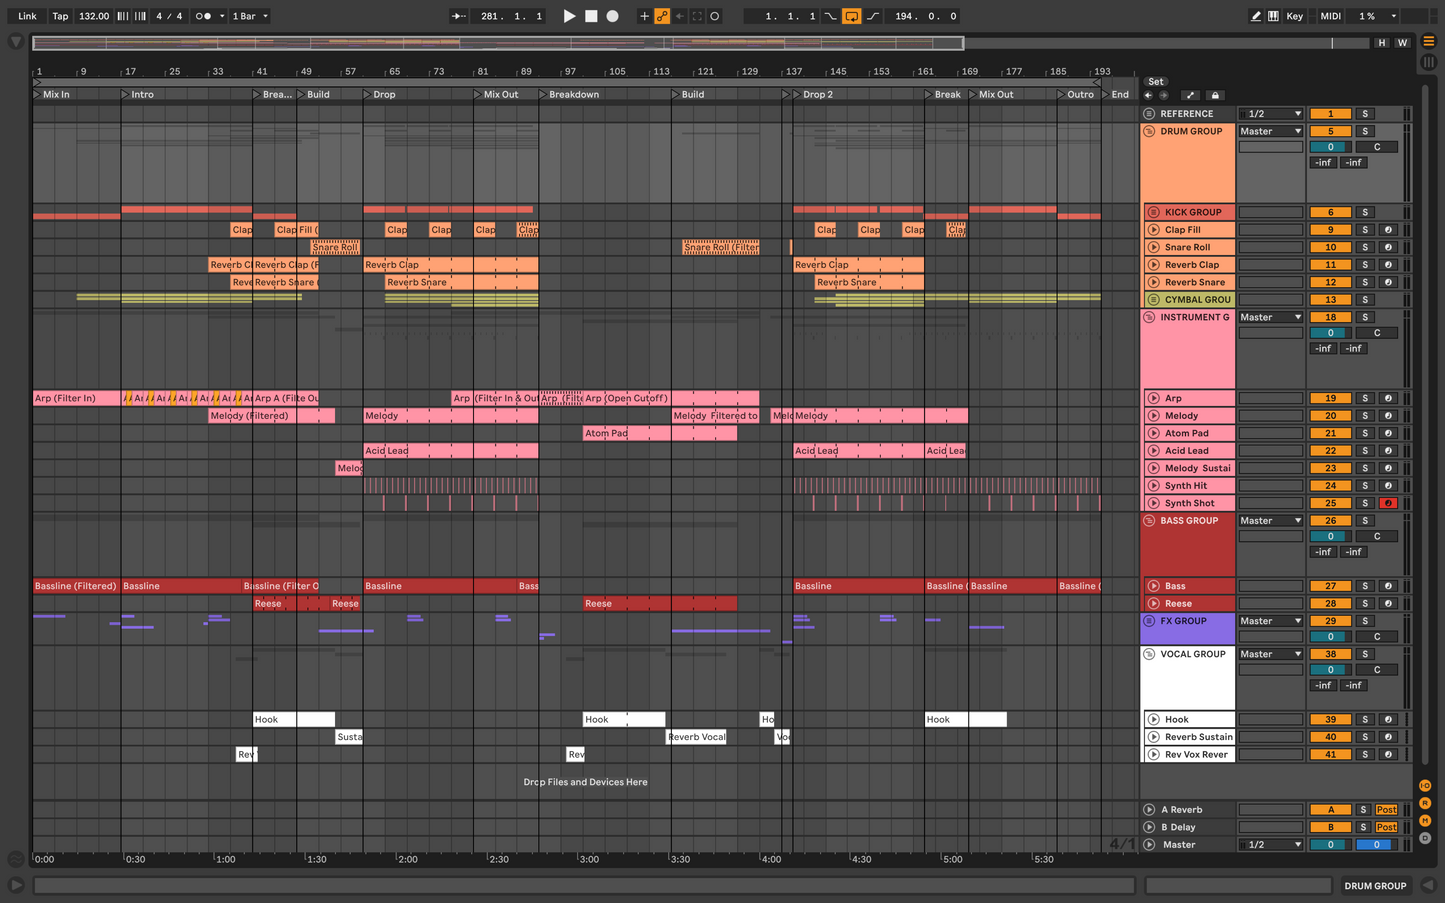The width and height of the screenshot is (1445, 903).
Task: Toggle Post button on A Reverb return
Action: [1386, 810]
